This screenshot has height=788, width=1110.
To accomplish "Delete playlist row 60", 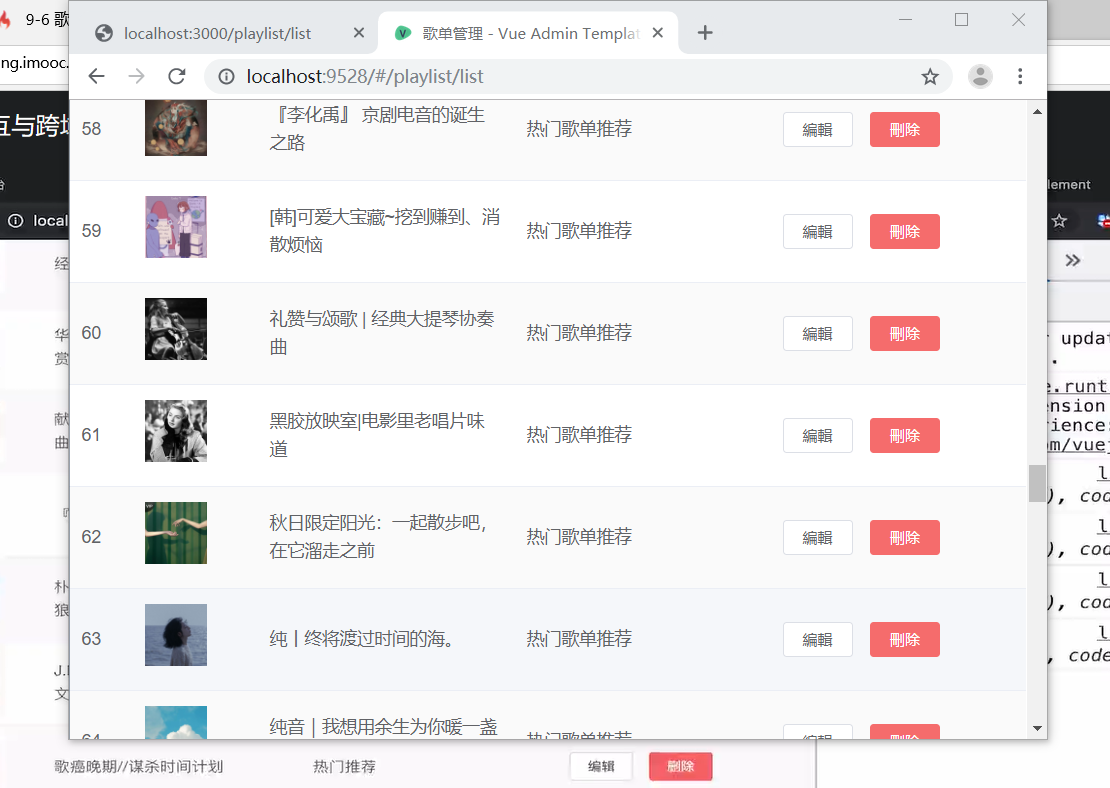I will 905,333.
